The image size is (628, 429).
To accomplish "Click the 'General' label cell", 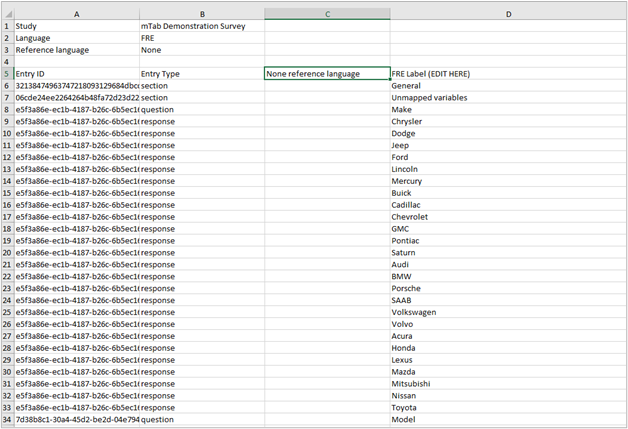I will point(508,86).
